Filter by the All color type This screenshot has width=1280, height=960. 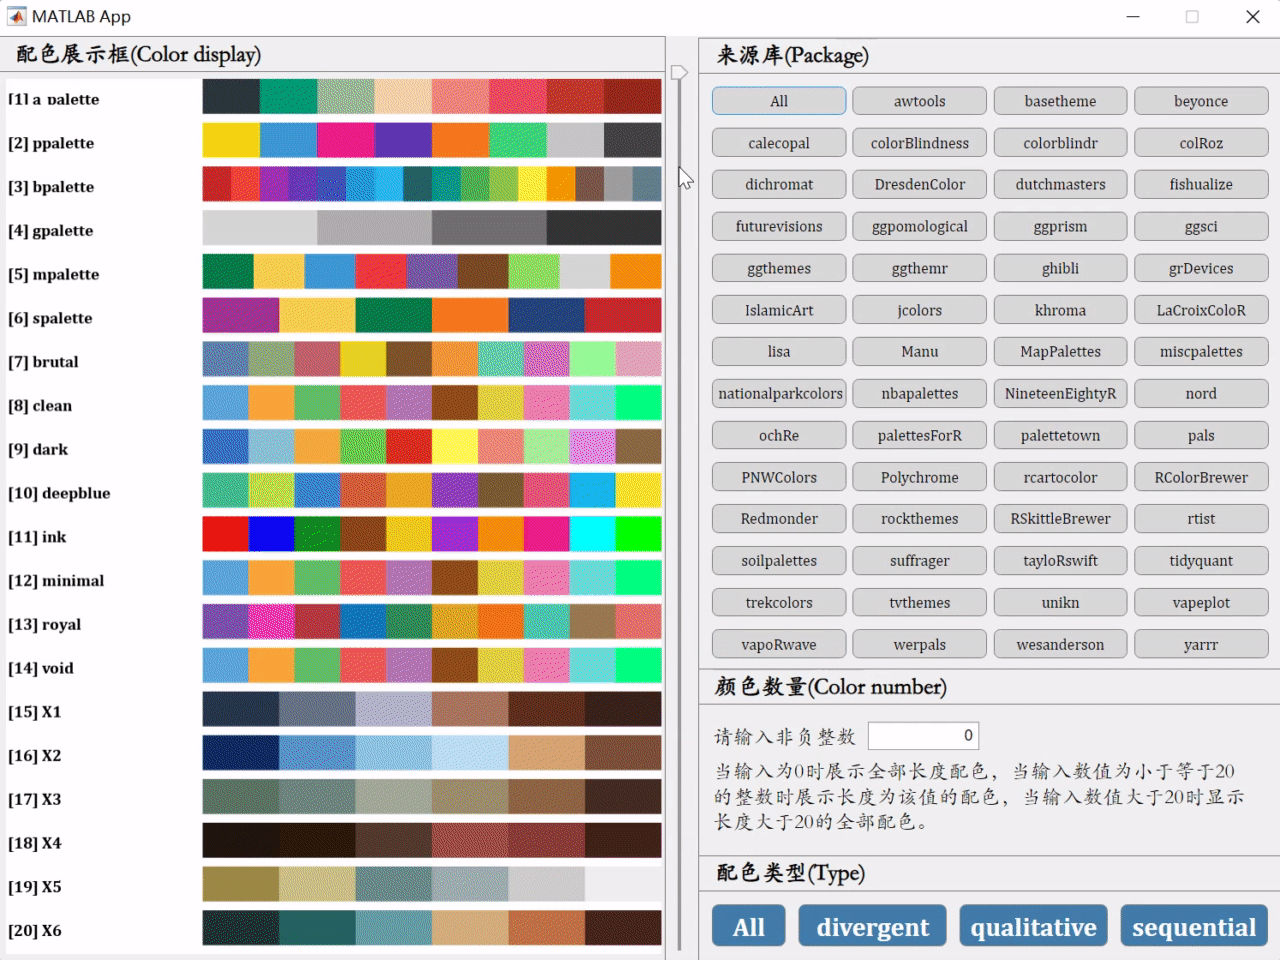pyautogui.click(x=749, y=926)
